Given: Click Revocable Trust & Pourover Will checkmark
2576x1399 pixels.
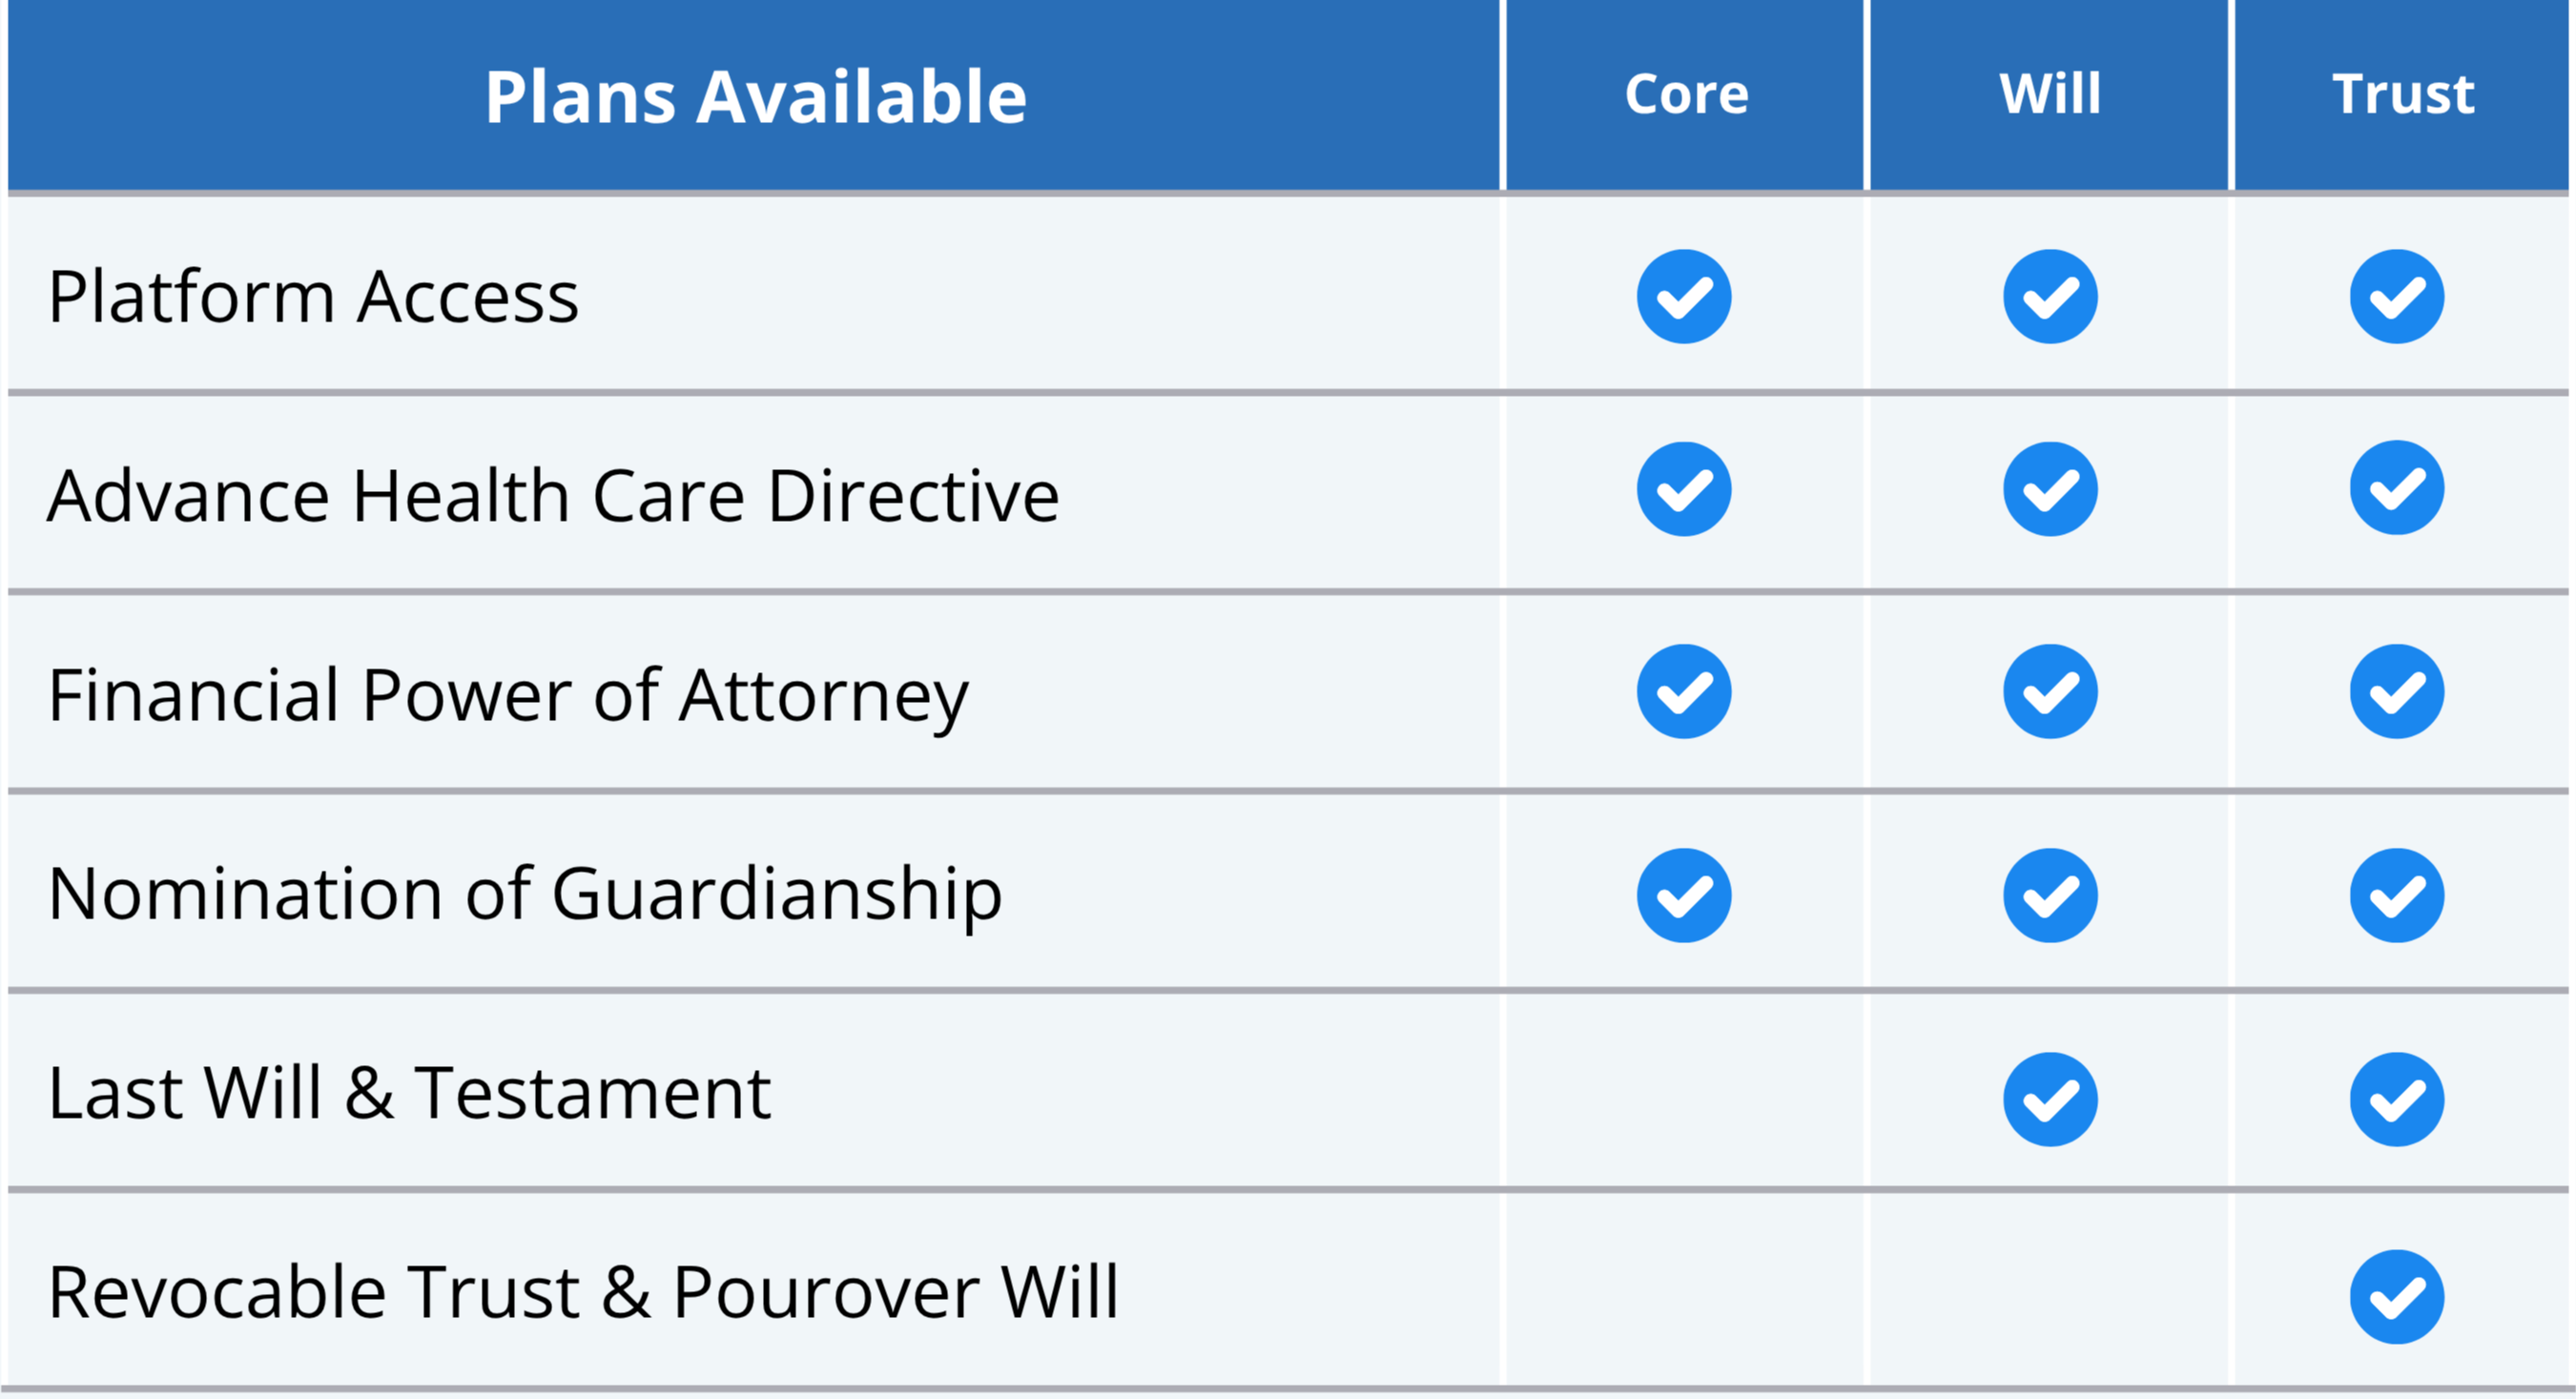Looking at the screenshot, I should tap(2397, 1297).
